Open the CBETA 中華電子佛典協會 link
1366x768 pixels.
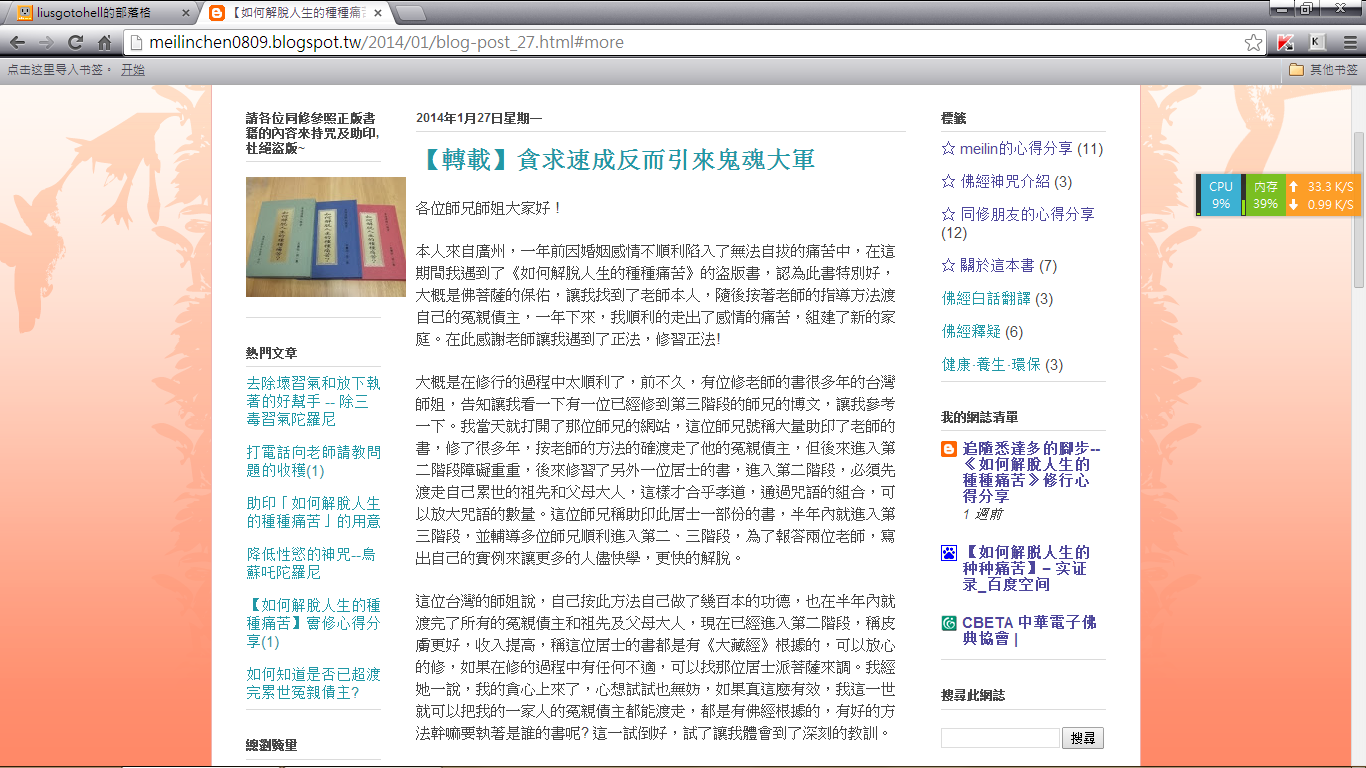(x=1029, y=630)
